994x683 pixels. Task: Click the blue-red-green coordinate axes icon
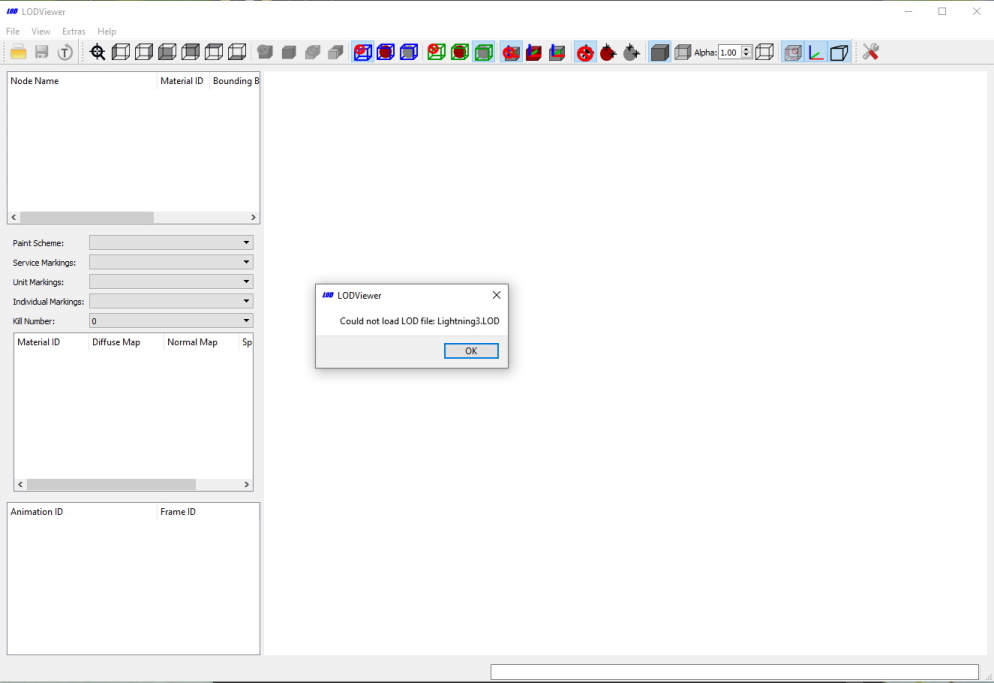click(x=816, y=52)
